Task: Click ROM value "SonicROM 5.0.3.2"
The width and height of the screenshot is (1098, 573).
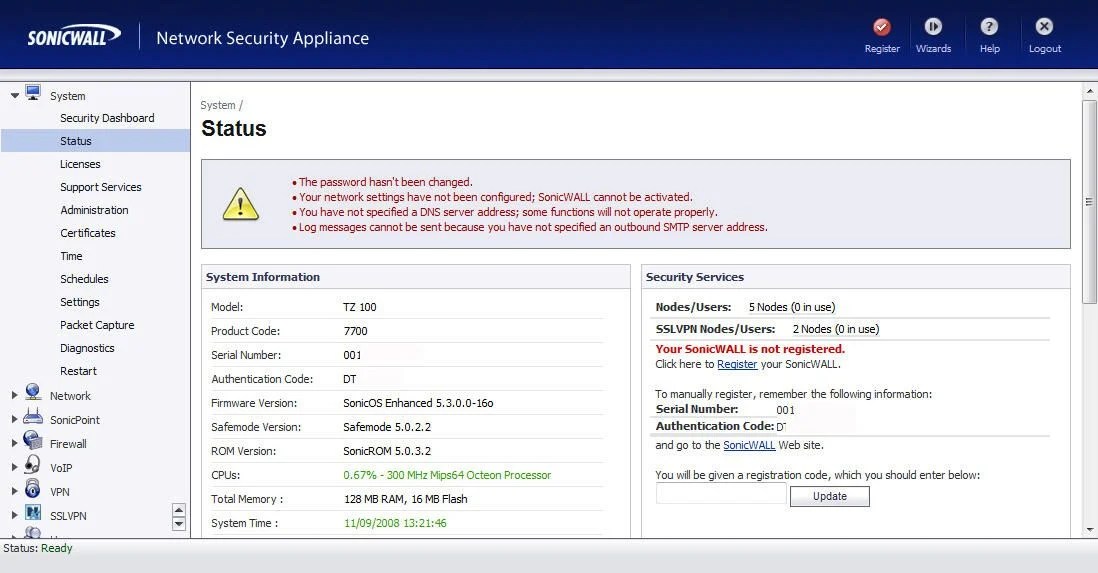Action: 387,451
